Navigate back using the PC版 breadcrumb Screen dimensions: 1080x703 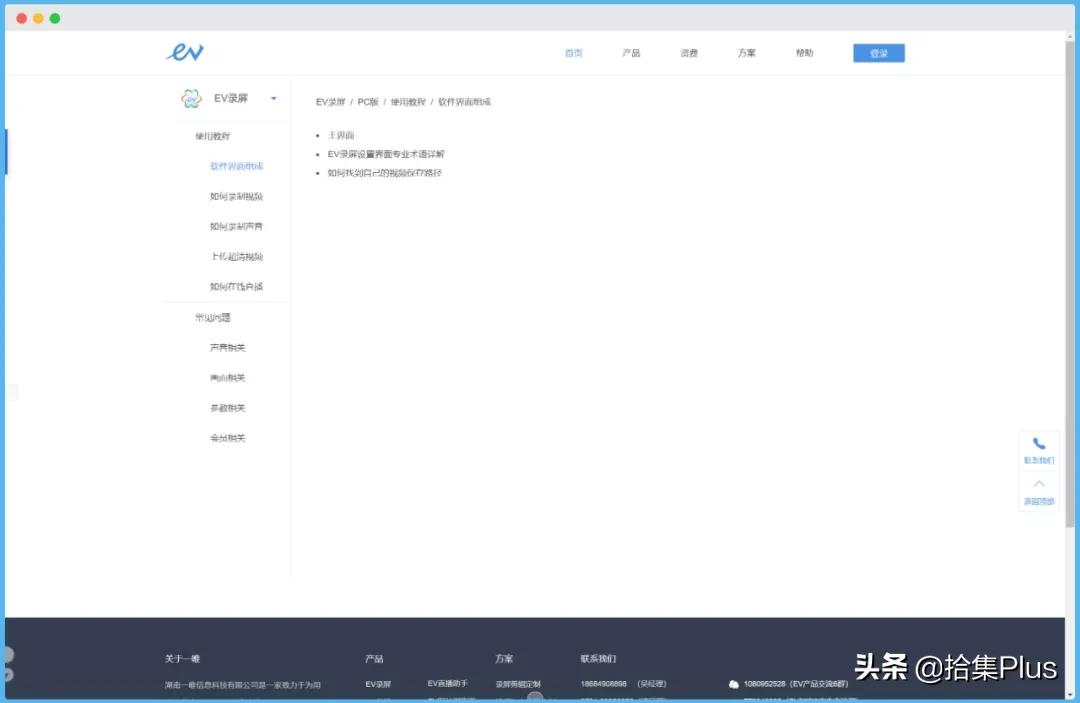tap(366, 101)
